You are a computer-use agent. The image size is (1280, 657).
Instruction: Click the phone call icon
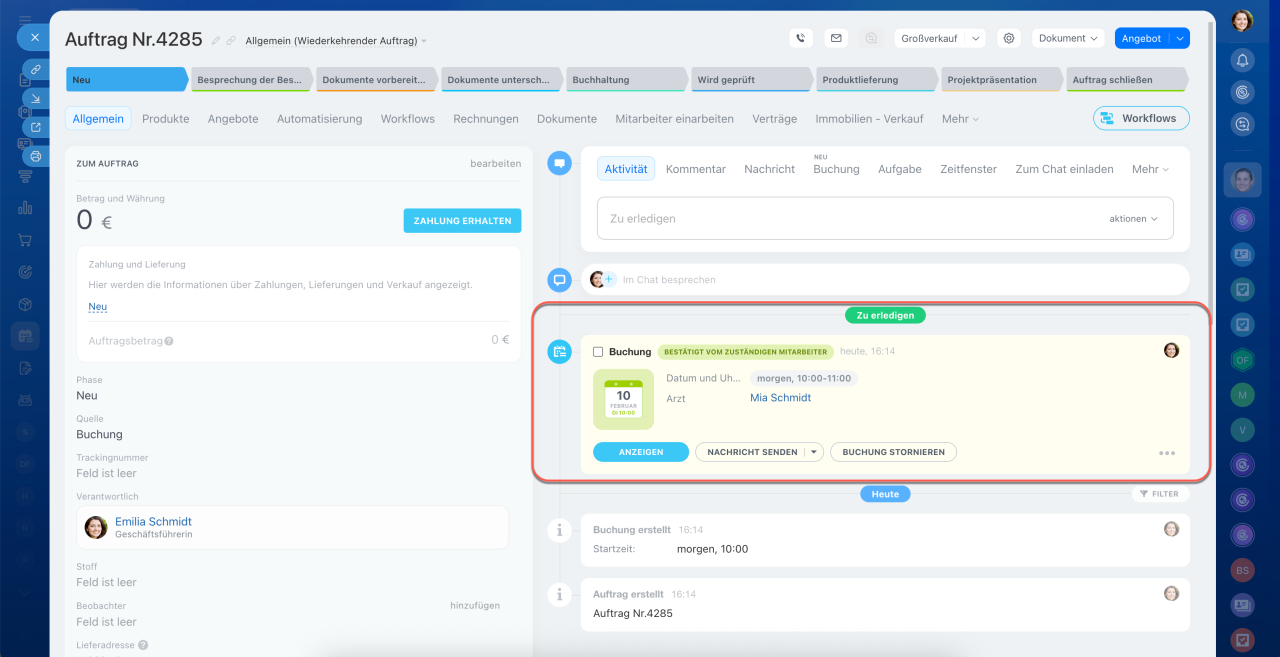(800, 38)
